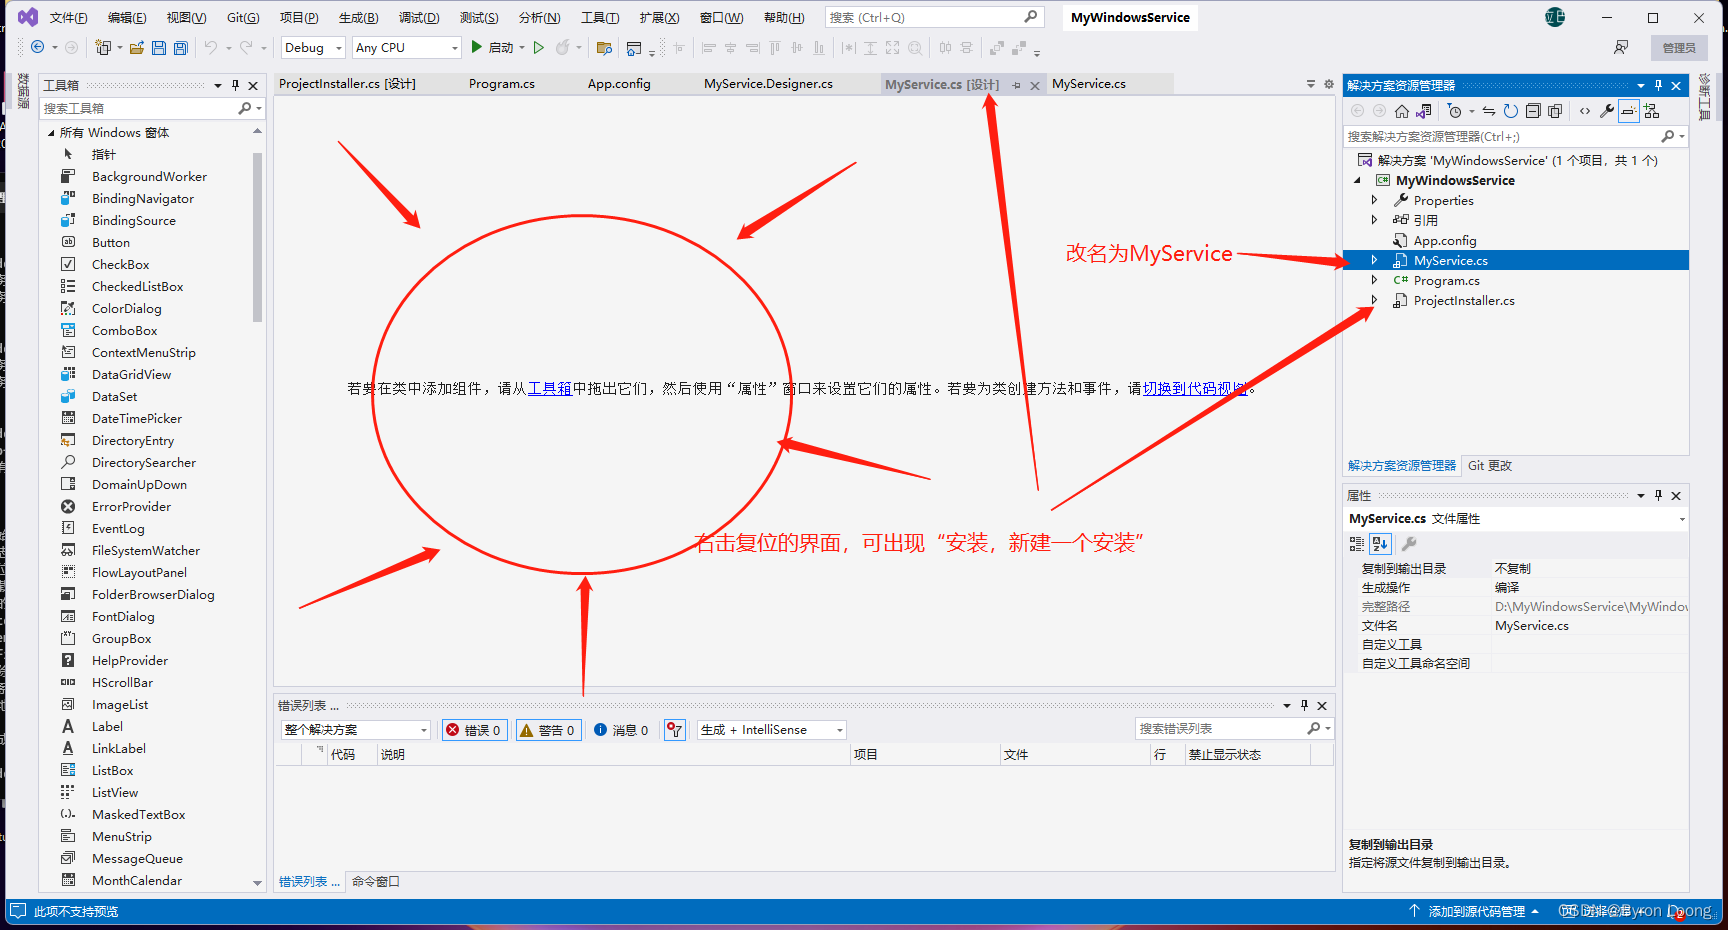Click the Open File folder icon
The height and width of the screenshot is (930, 1728).
pos(137,47)
